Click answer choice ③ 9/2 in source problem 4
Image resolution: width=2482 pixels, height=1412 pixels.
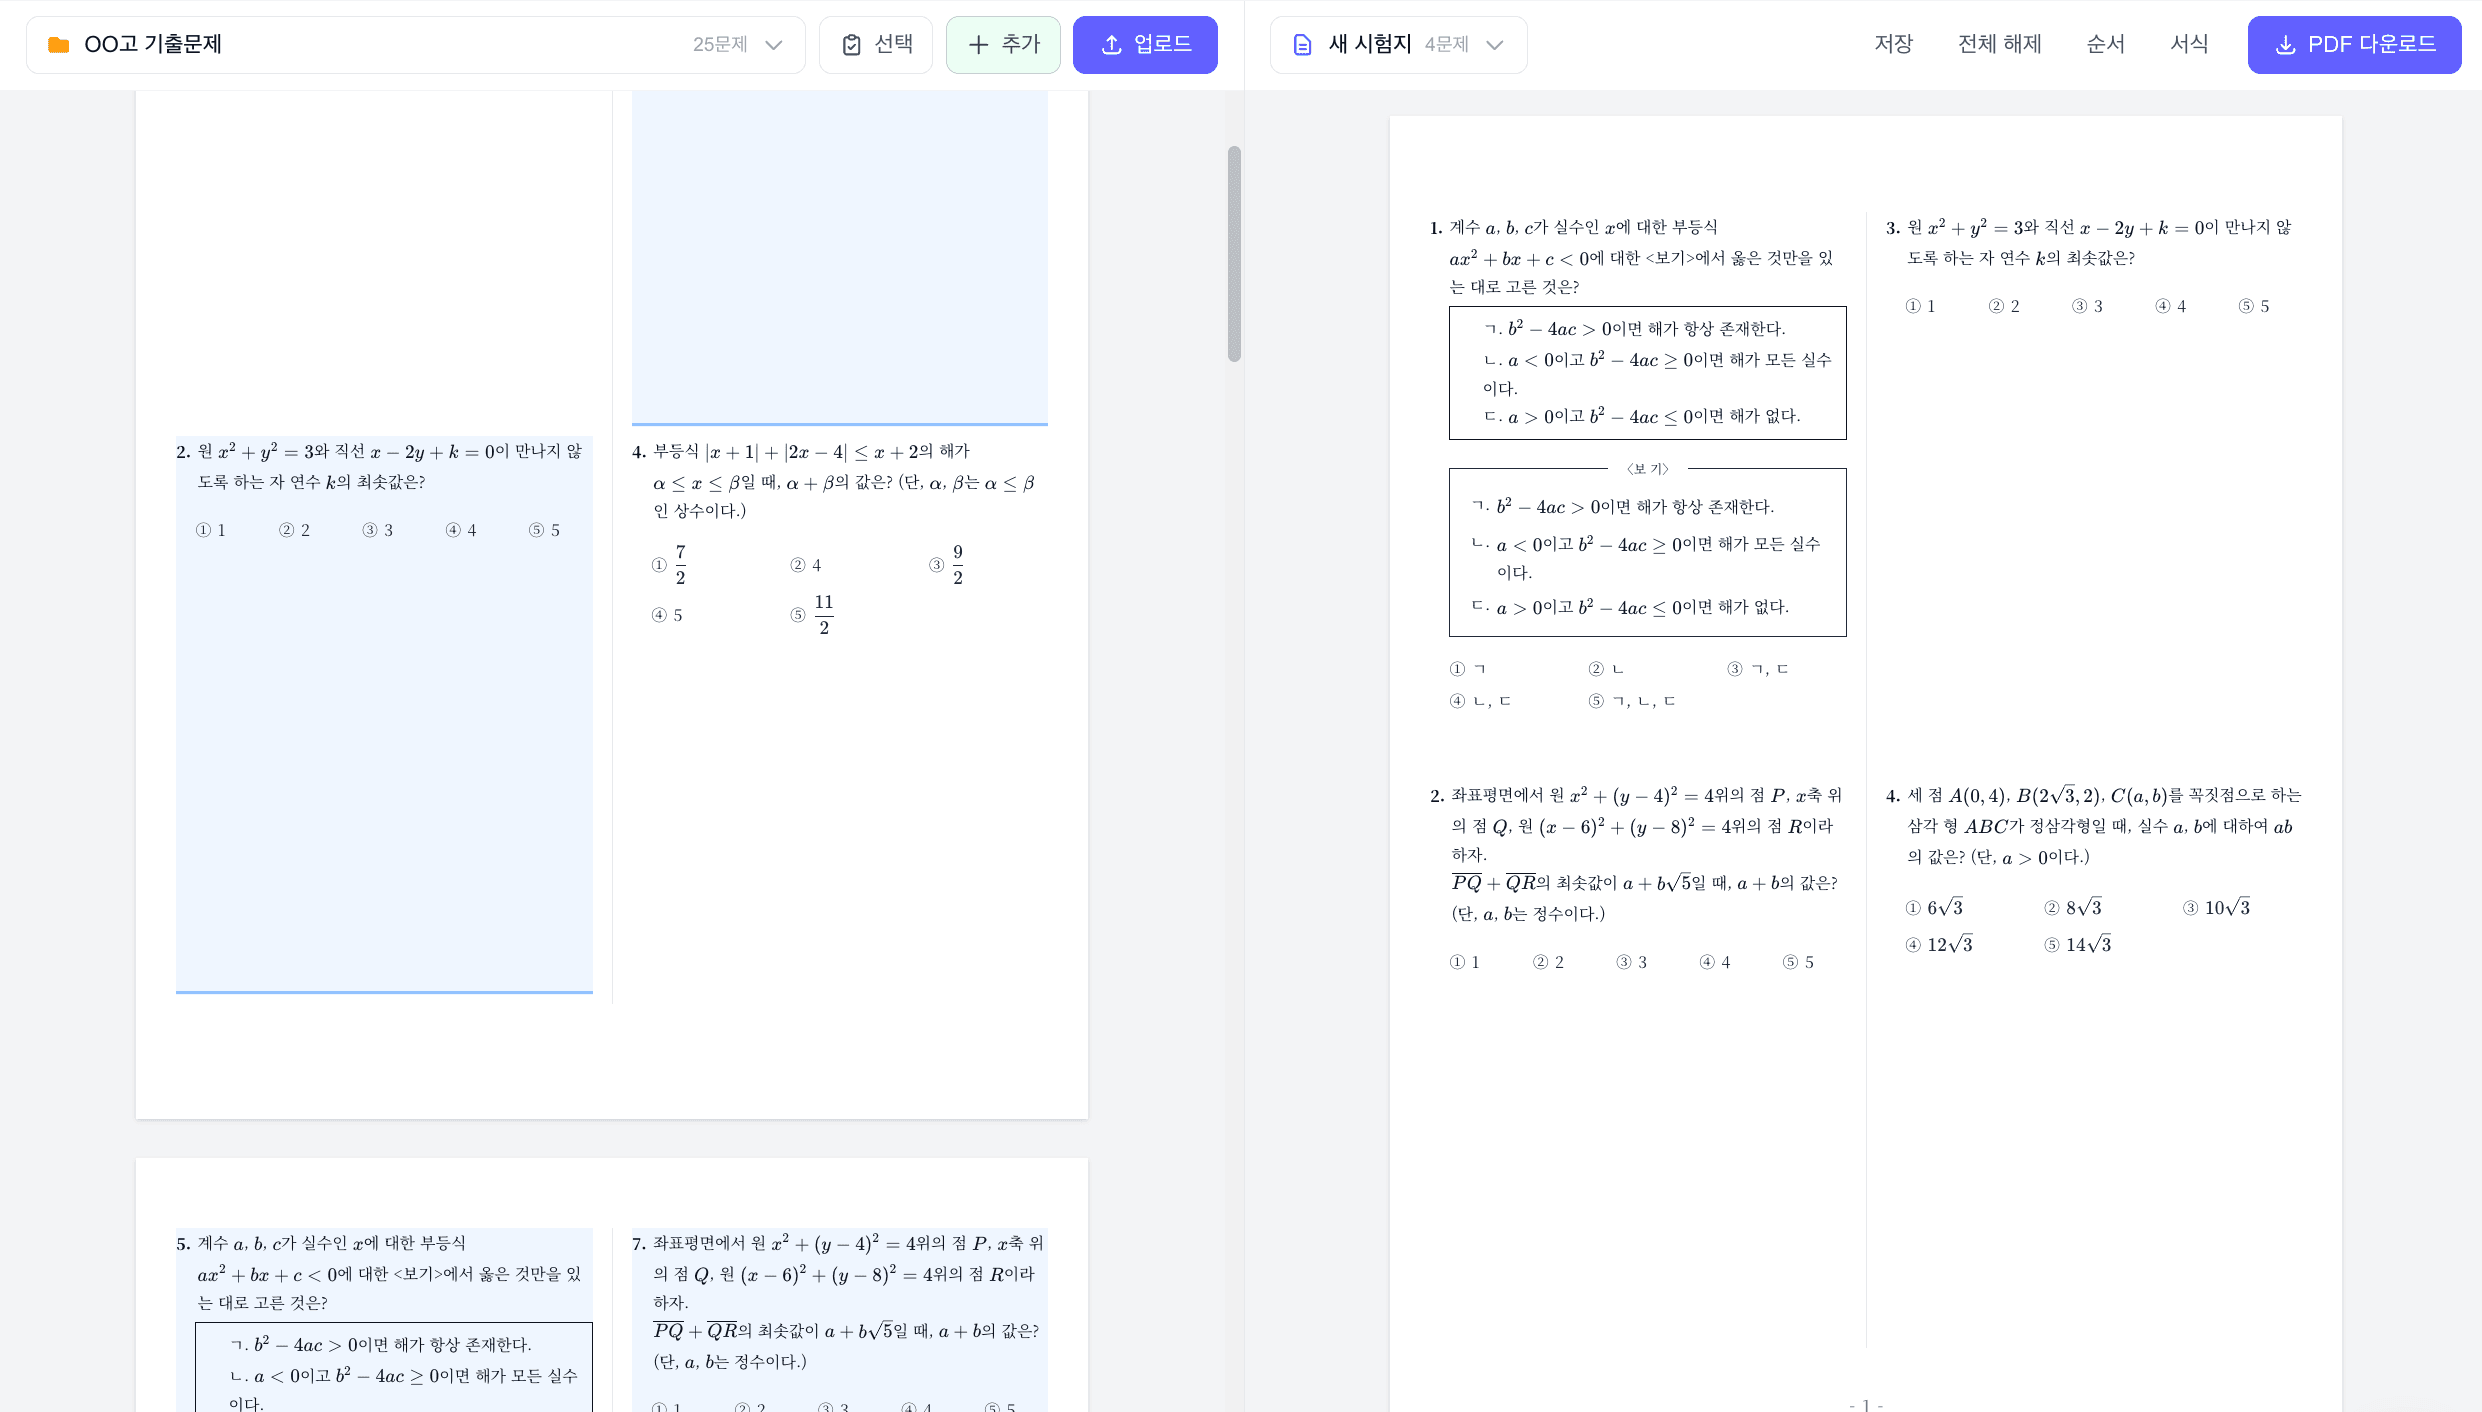[x=947, y=565]
